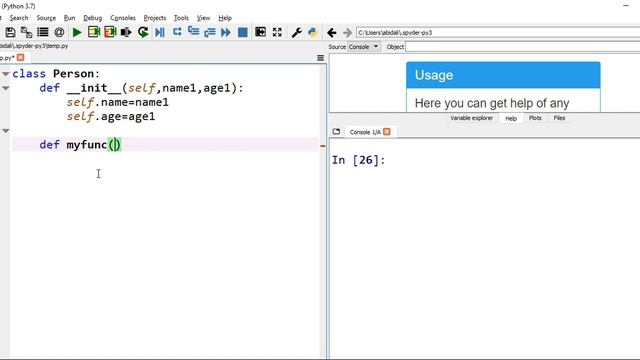This screenshot has height=360, width=640.
Task: Go forward with the right arrow
Action: [347, 32]
